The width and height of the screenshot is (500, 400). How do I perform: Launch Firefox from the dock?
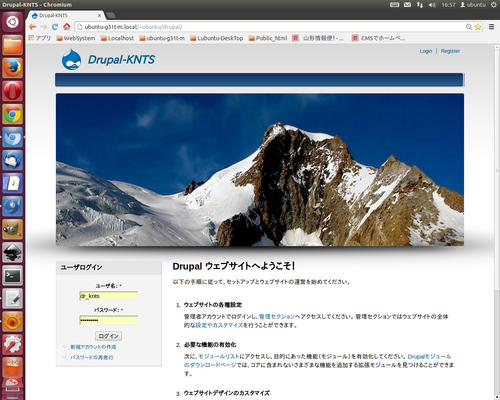click(x=12, y=68)
